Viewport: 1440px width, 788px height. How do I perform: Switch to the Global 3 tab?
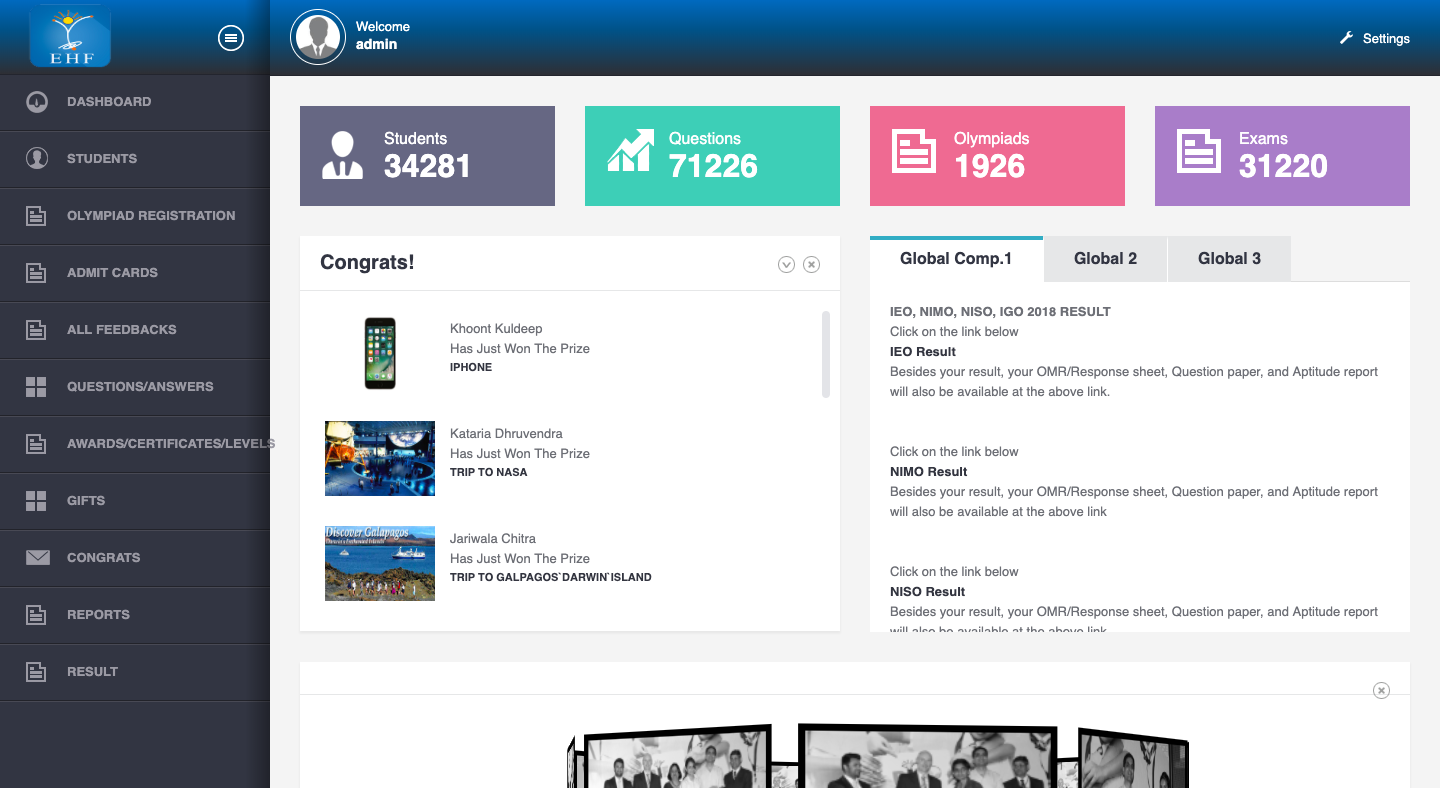pos(1229,259)
